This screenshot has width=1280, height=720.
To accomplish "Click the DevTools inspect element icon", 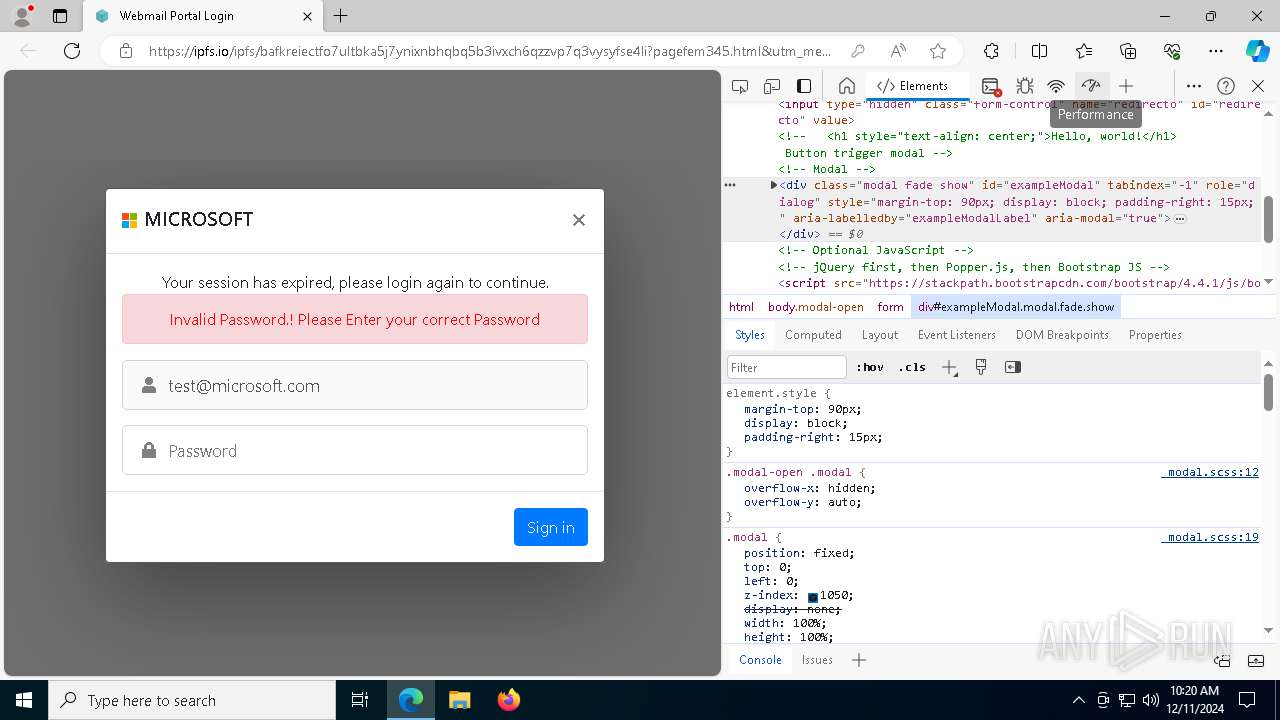I will pos(740,86).
